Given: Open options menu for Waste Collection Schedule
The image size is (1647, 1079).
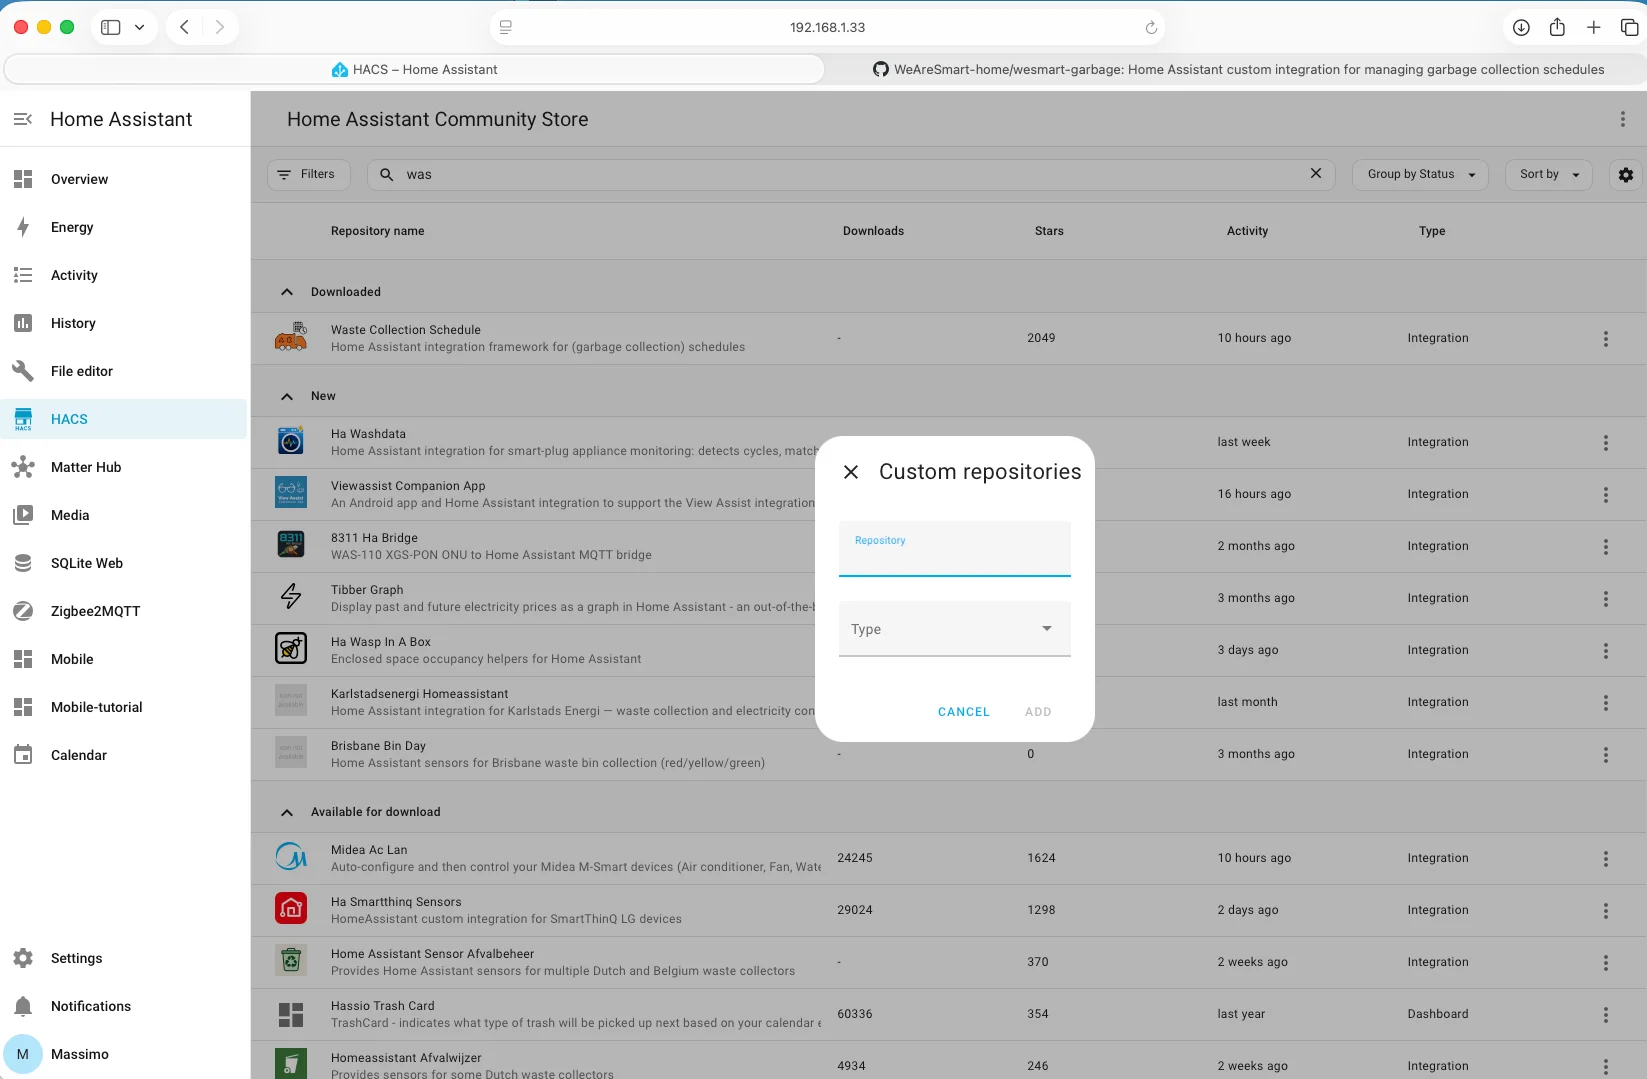Looking at the screenshot, I should (1606, 339).
